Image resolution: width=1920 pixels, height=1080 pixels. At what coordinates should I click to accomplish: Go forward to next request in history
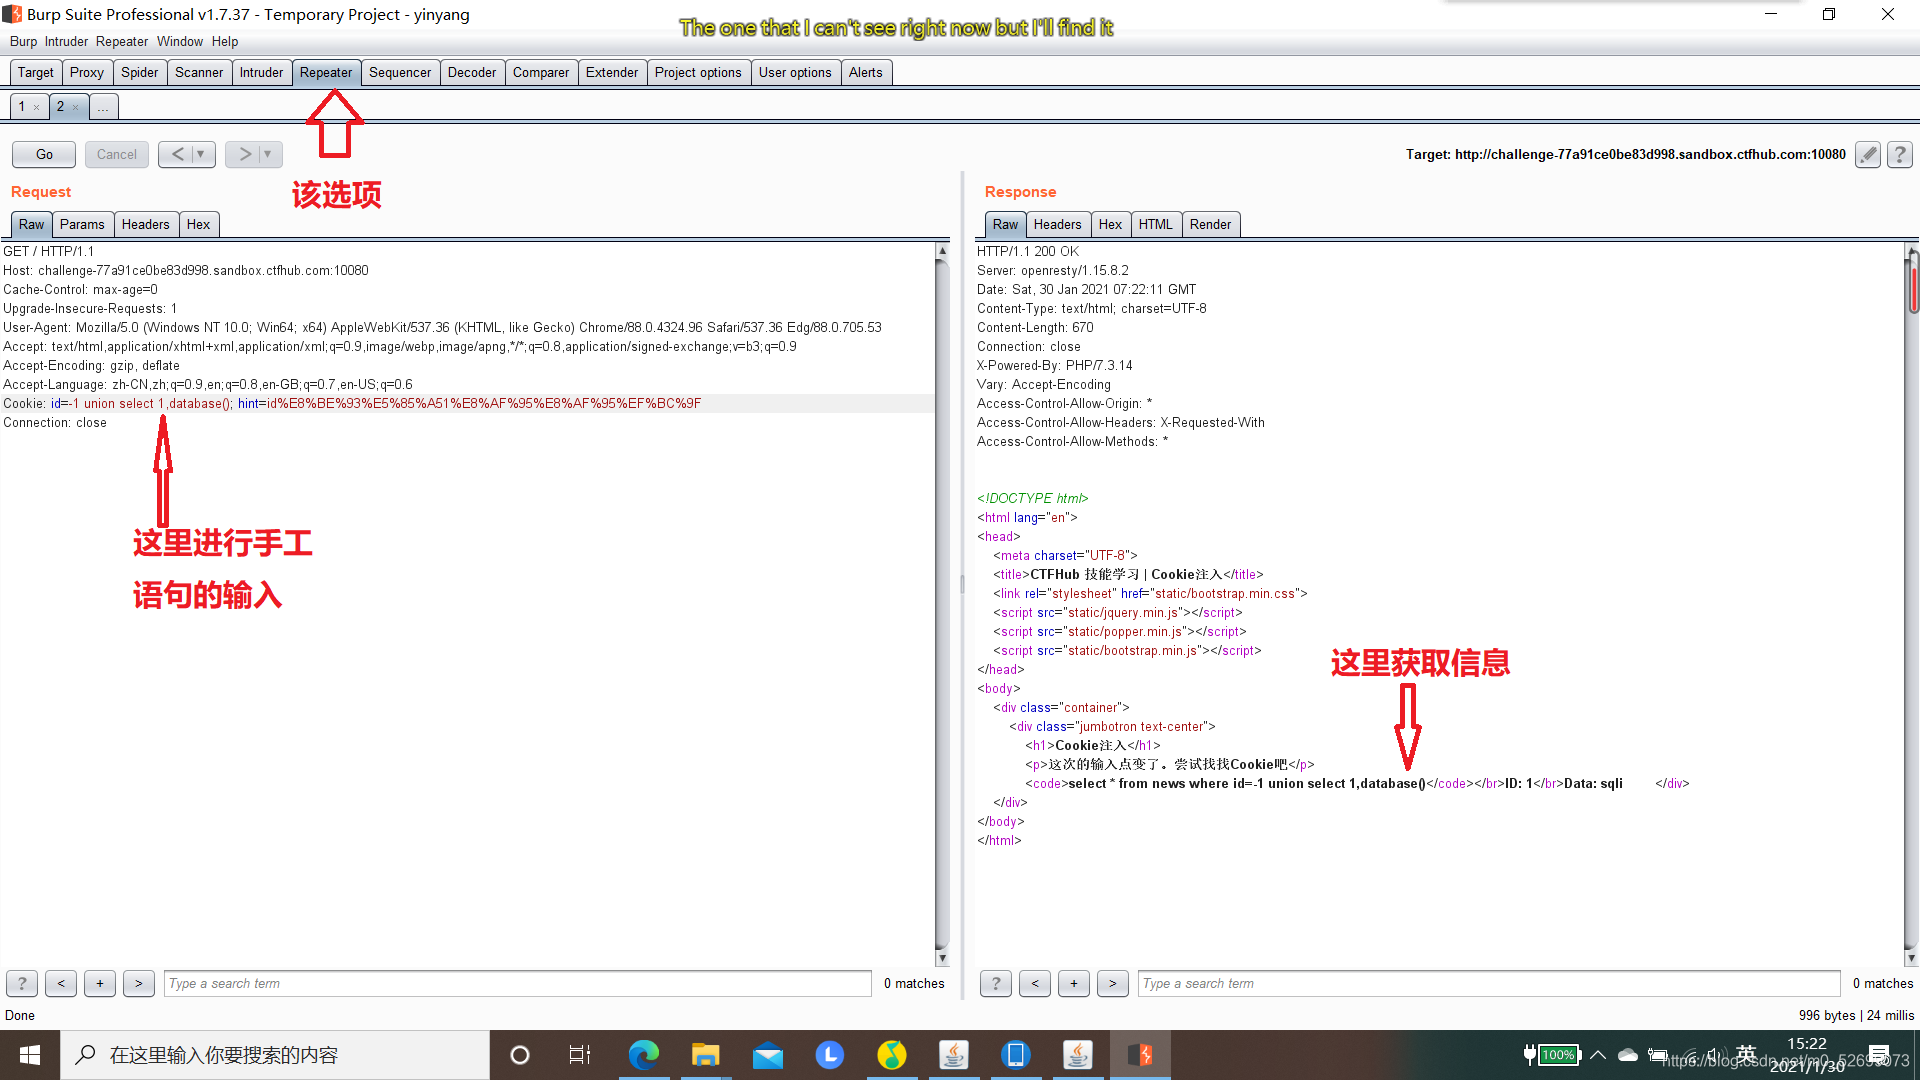(x=244, y=154)
